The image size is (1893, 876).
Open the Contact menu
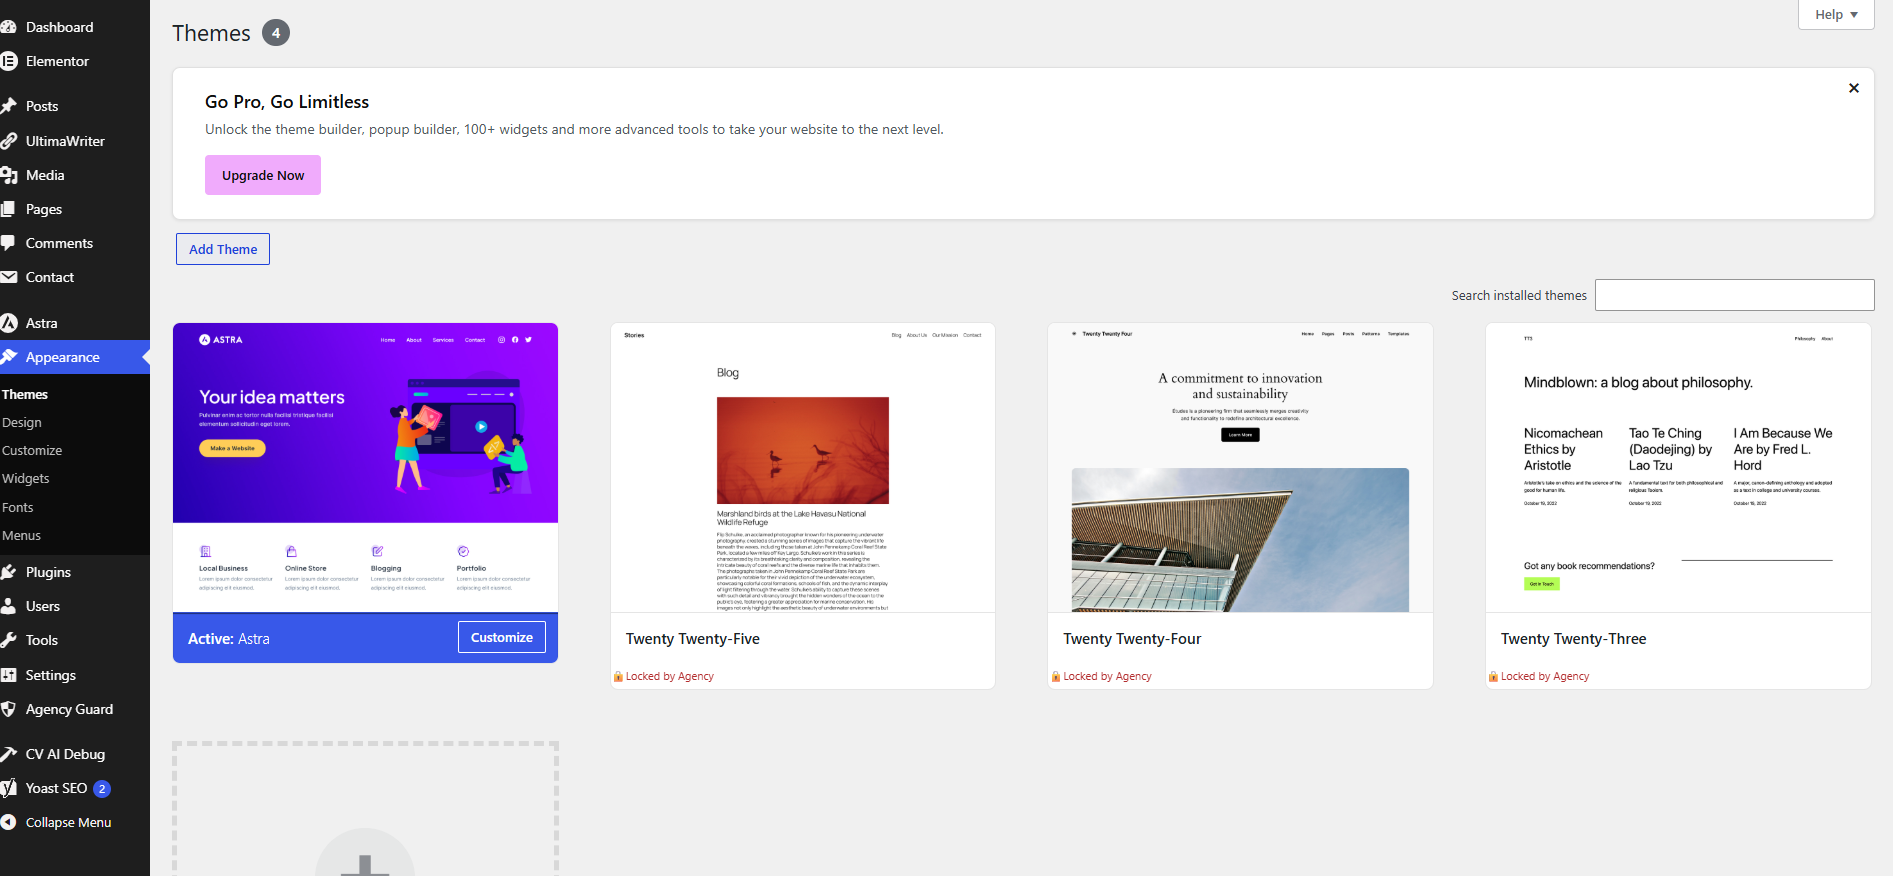click(50, 277)
